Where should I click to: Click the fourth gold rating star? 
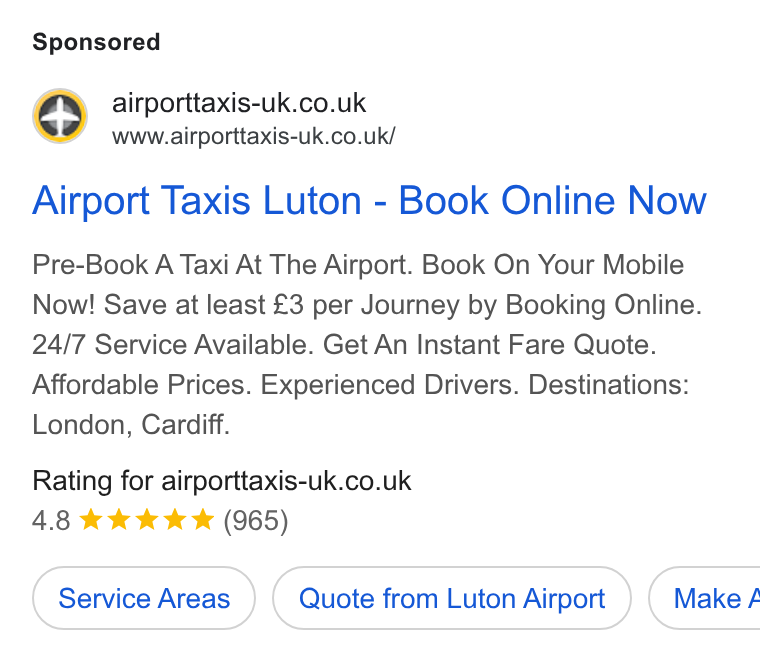coord(174,520)
